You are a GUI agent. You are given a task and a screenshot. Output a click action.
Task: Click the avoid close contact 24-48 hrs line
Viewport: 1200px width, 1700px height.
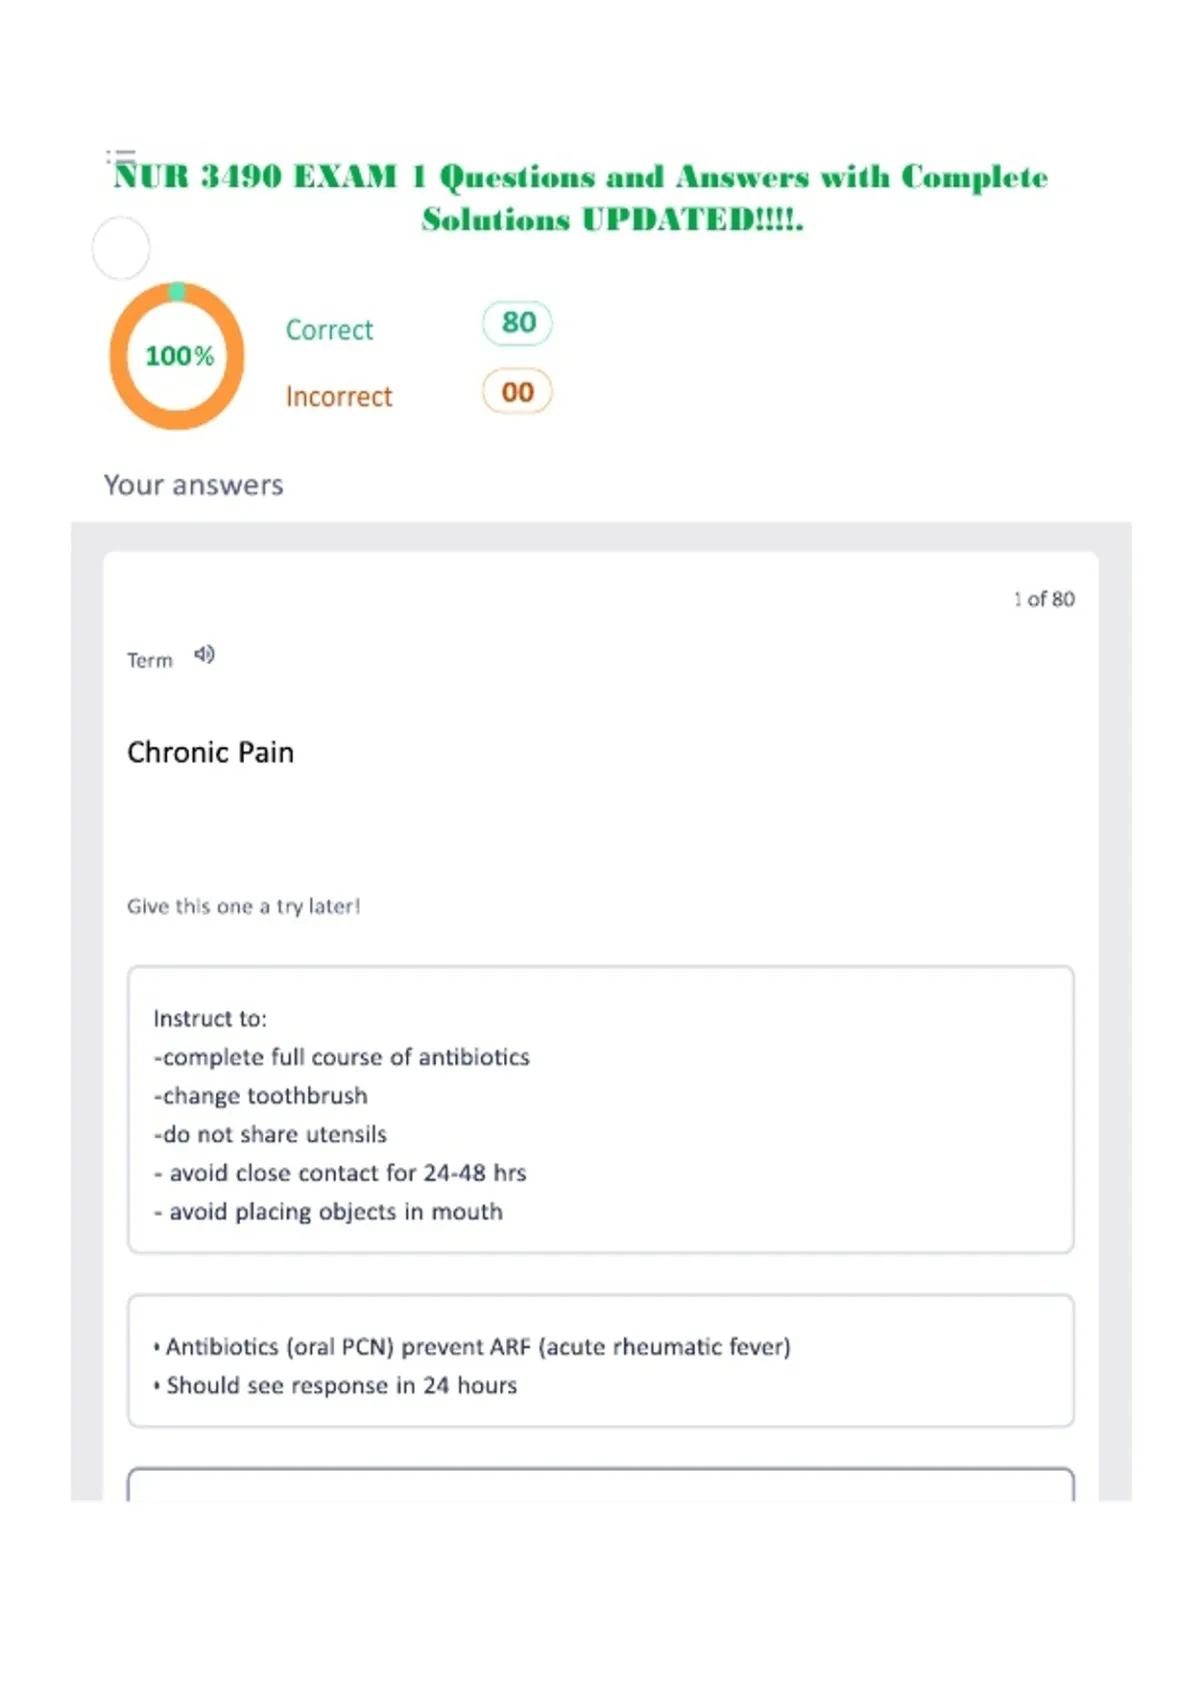pyautogui.click(x=340, y=1173)
